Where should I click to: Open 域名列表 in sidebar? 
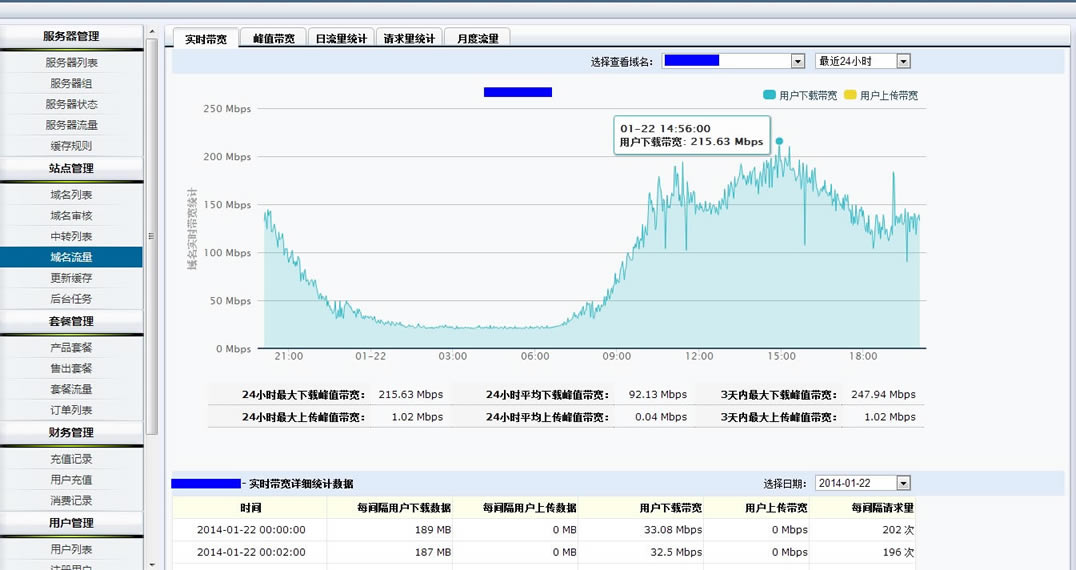pos(71,195)
